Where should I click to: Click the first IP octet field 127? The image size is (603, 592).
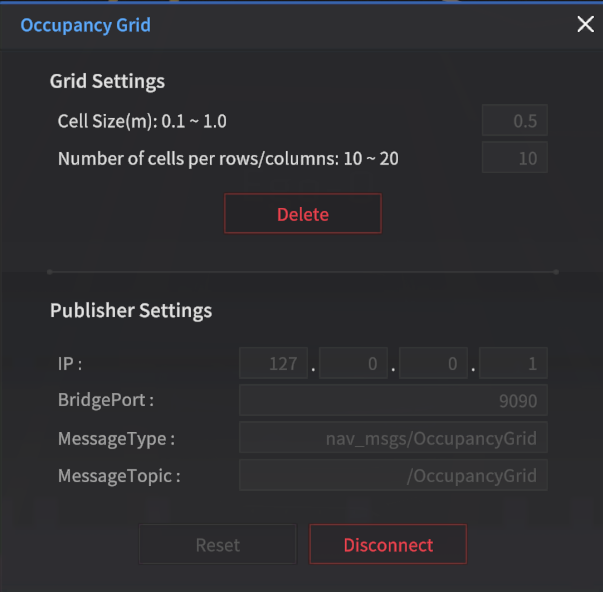click(273, 364)
